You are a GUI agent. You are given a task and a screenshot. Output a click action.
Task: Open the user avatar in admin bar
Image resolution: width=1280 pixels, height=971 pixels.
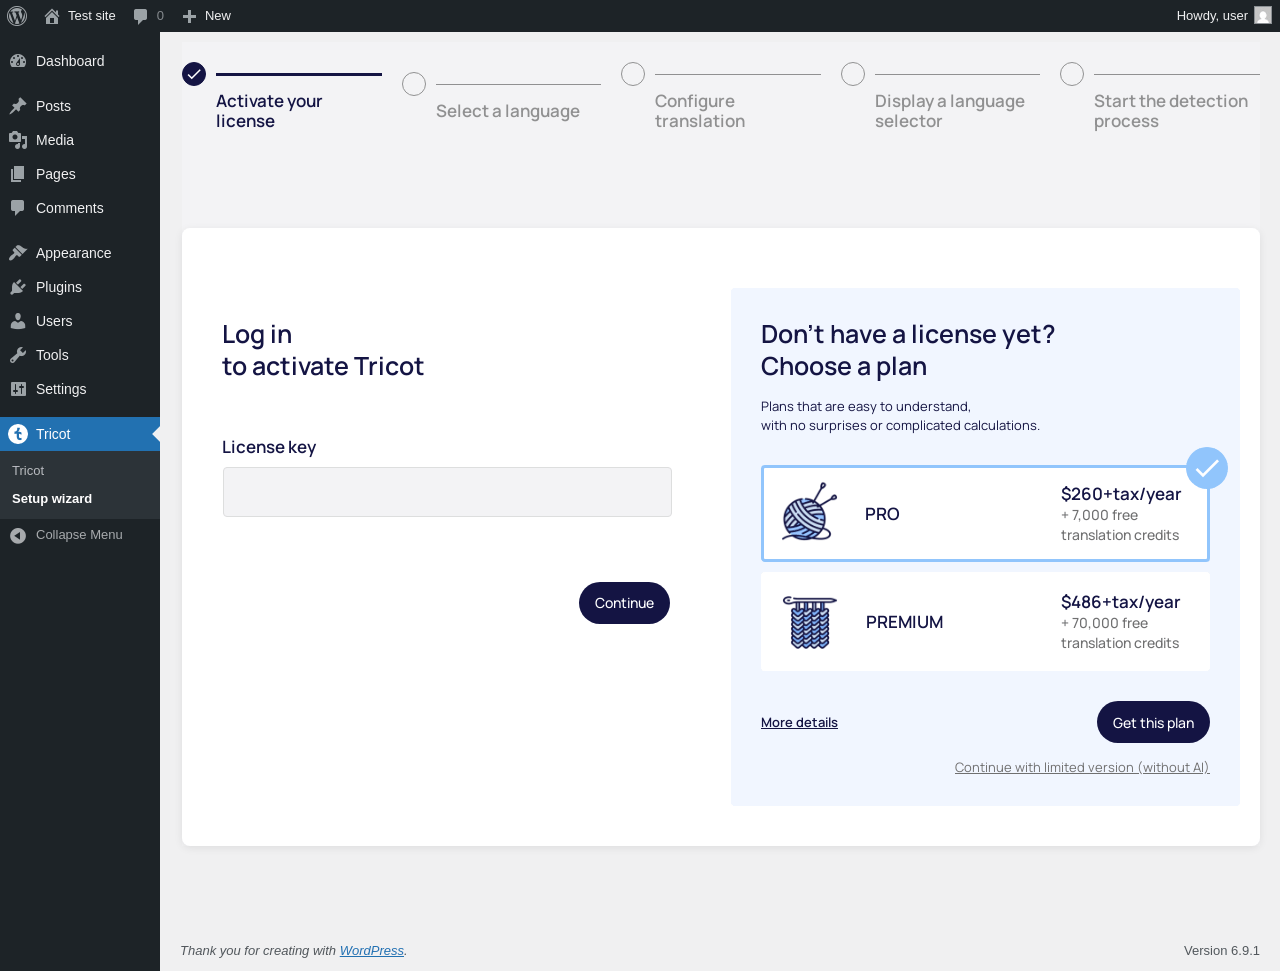1263,16
